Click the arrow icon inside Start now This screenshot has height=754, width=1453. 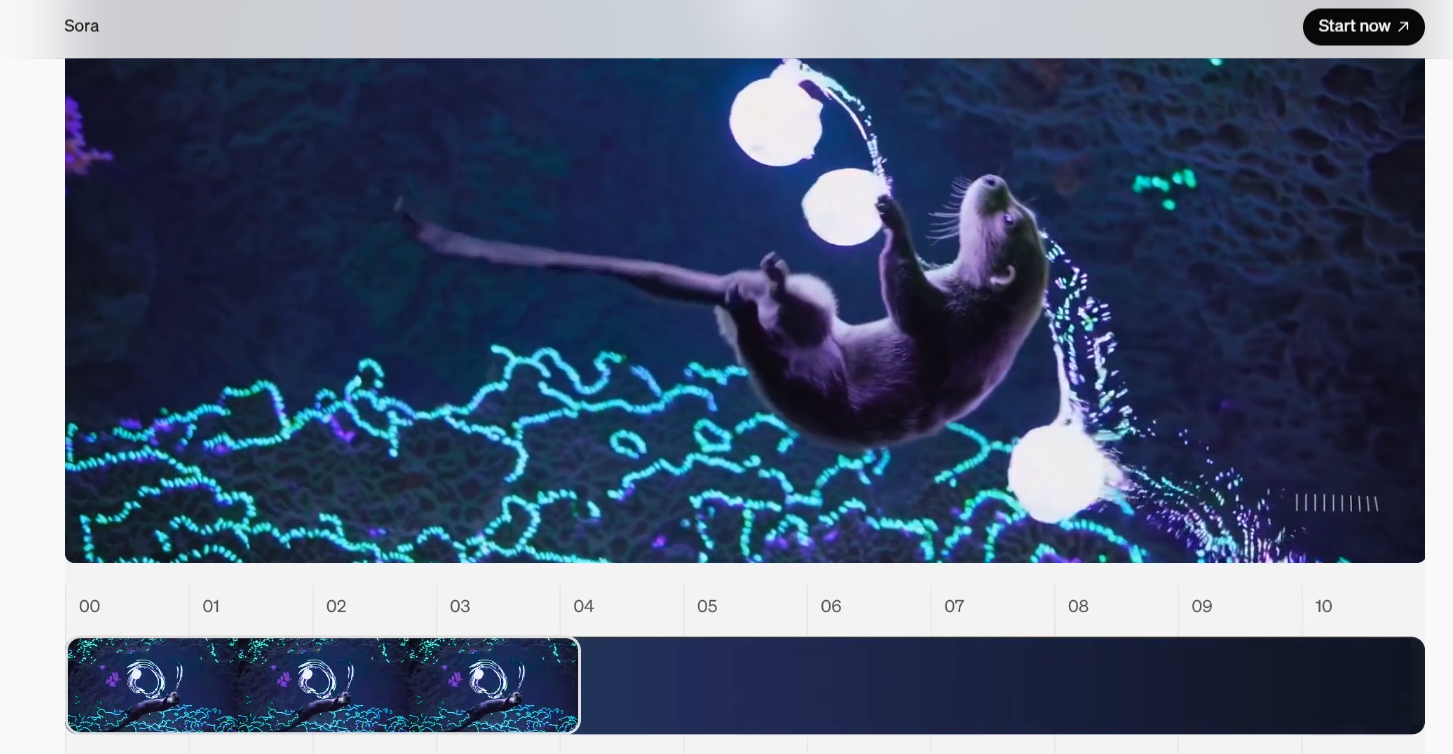(x=1403, y=27)
